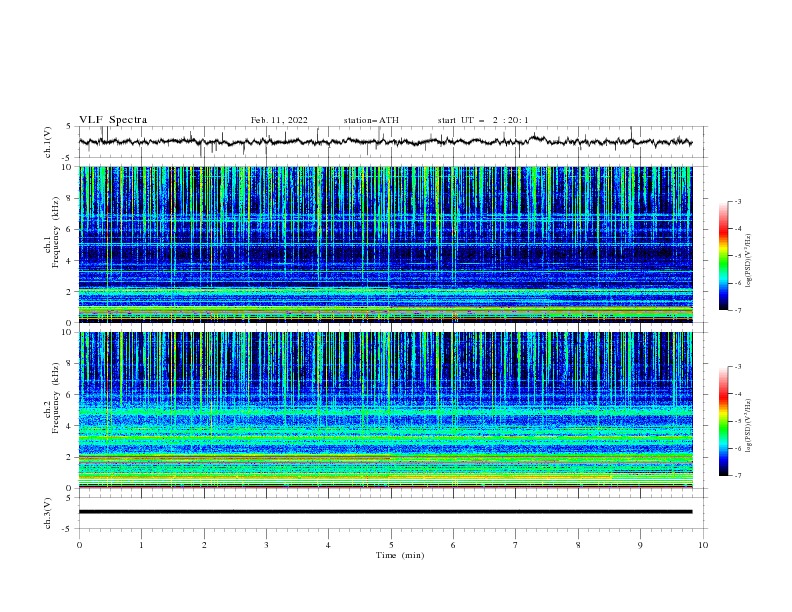Click time axis tick label "8"
Viewport: 792px width, 612px height.
pos(578,545)
